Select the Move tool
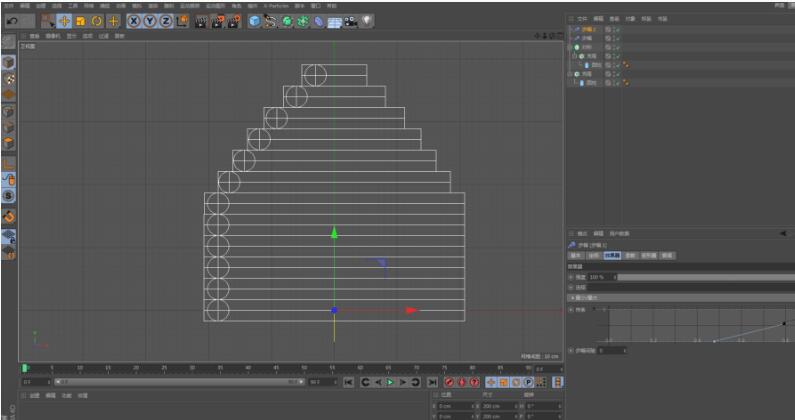 (65, 20)
